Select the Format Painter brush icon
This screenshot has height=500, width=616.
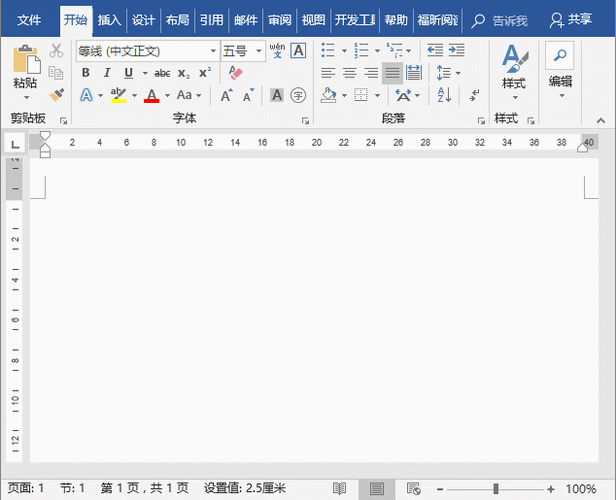tap(57, 95)
